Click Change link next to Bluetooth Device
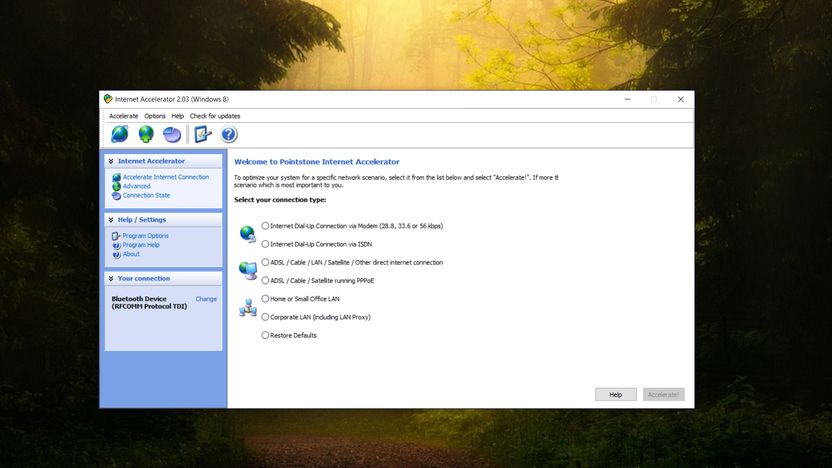This screenshot has height=468, width=832. click(206, 299)
